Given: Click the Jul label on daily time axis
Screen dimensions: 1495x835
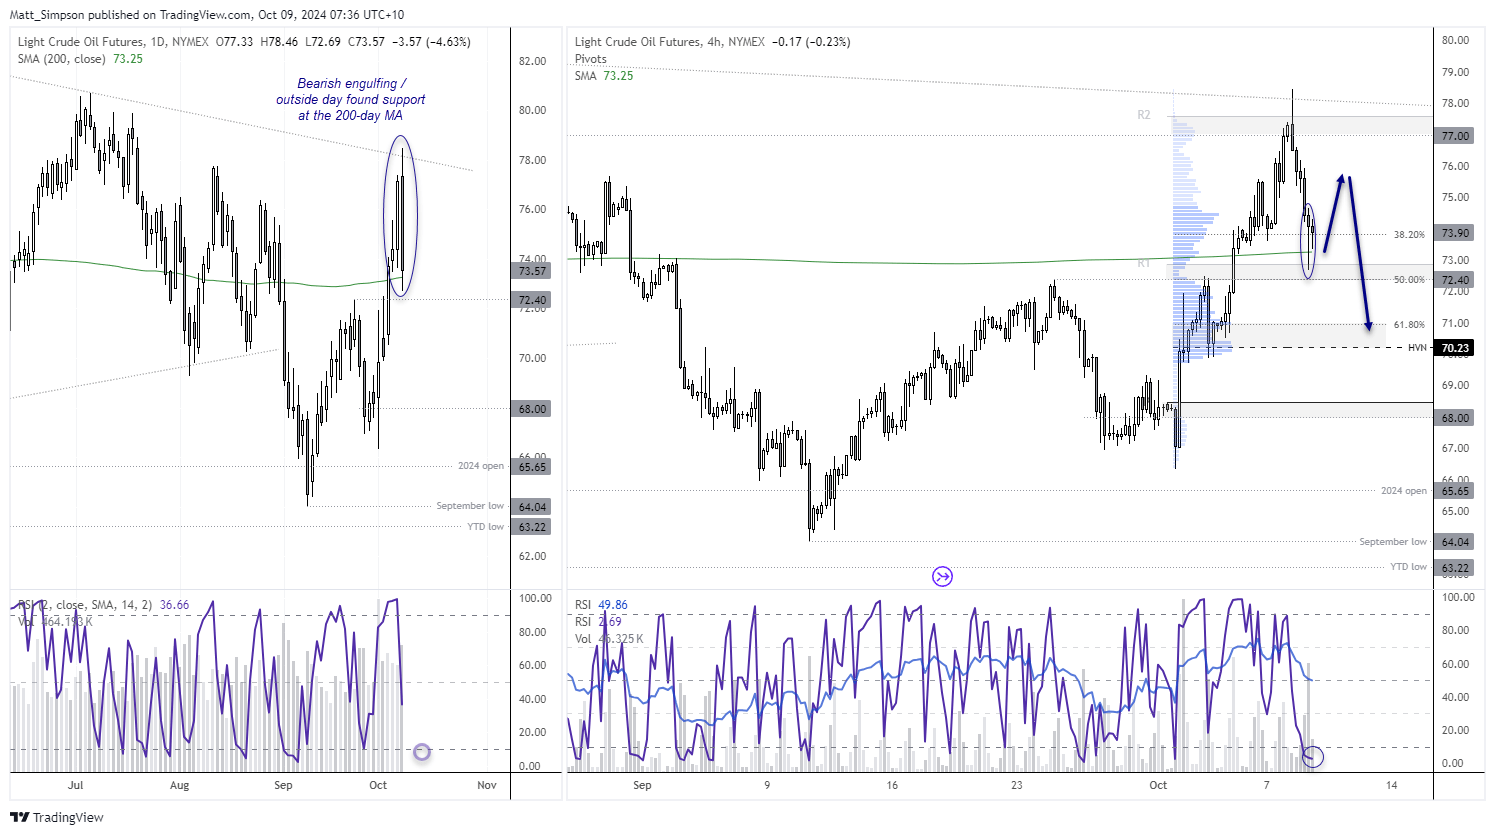Looking at the screenshot, I should [75, 785].
